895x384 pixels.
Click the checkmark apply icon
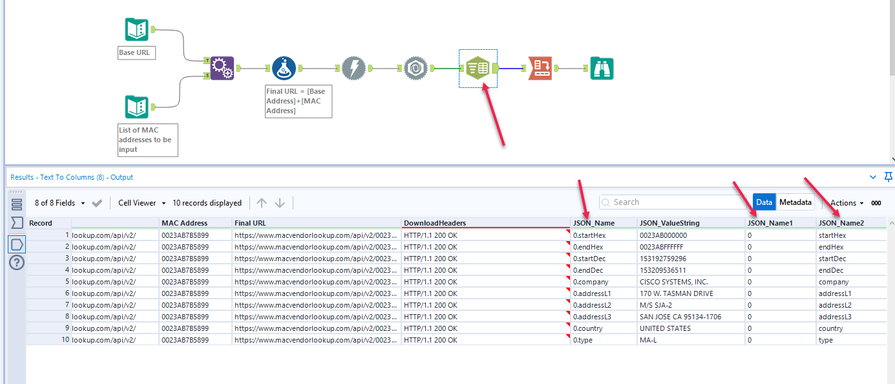tap(96, 203)
